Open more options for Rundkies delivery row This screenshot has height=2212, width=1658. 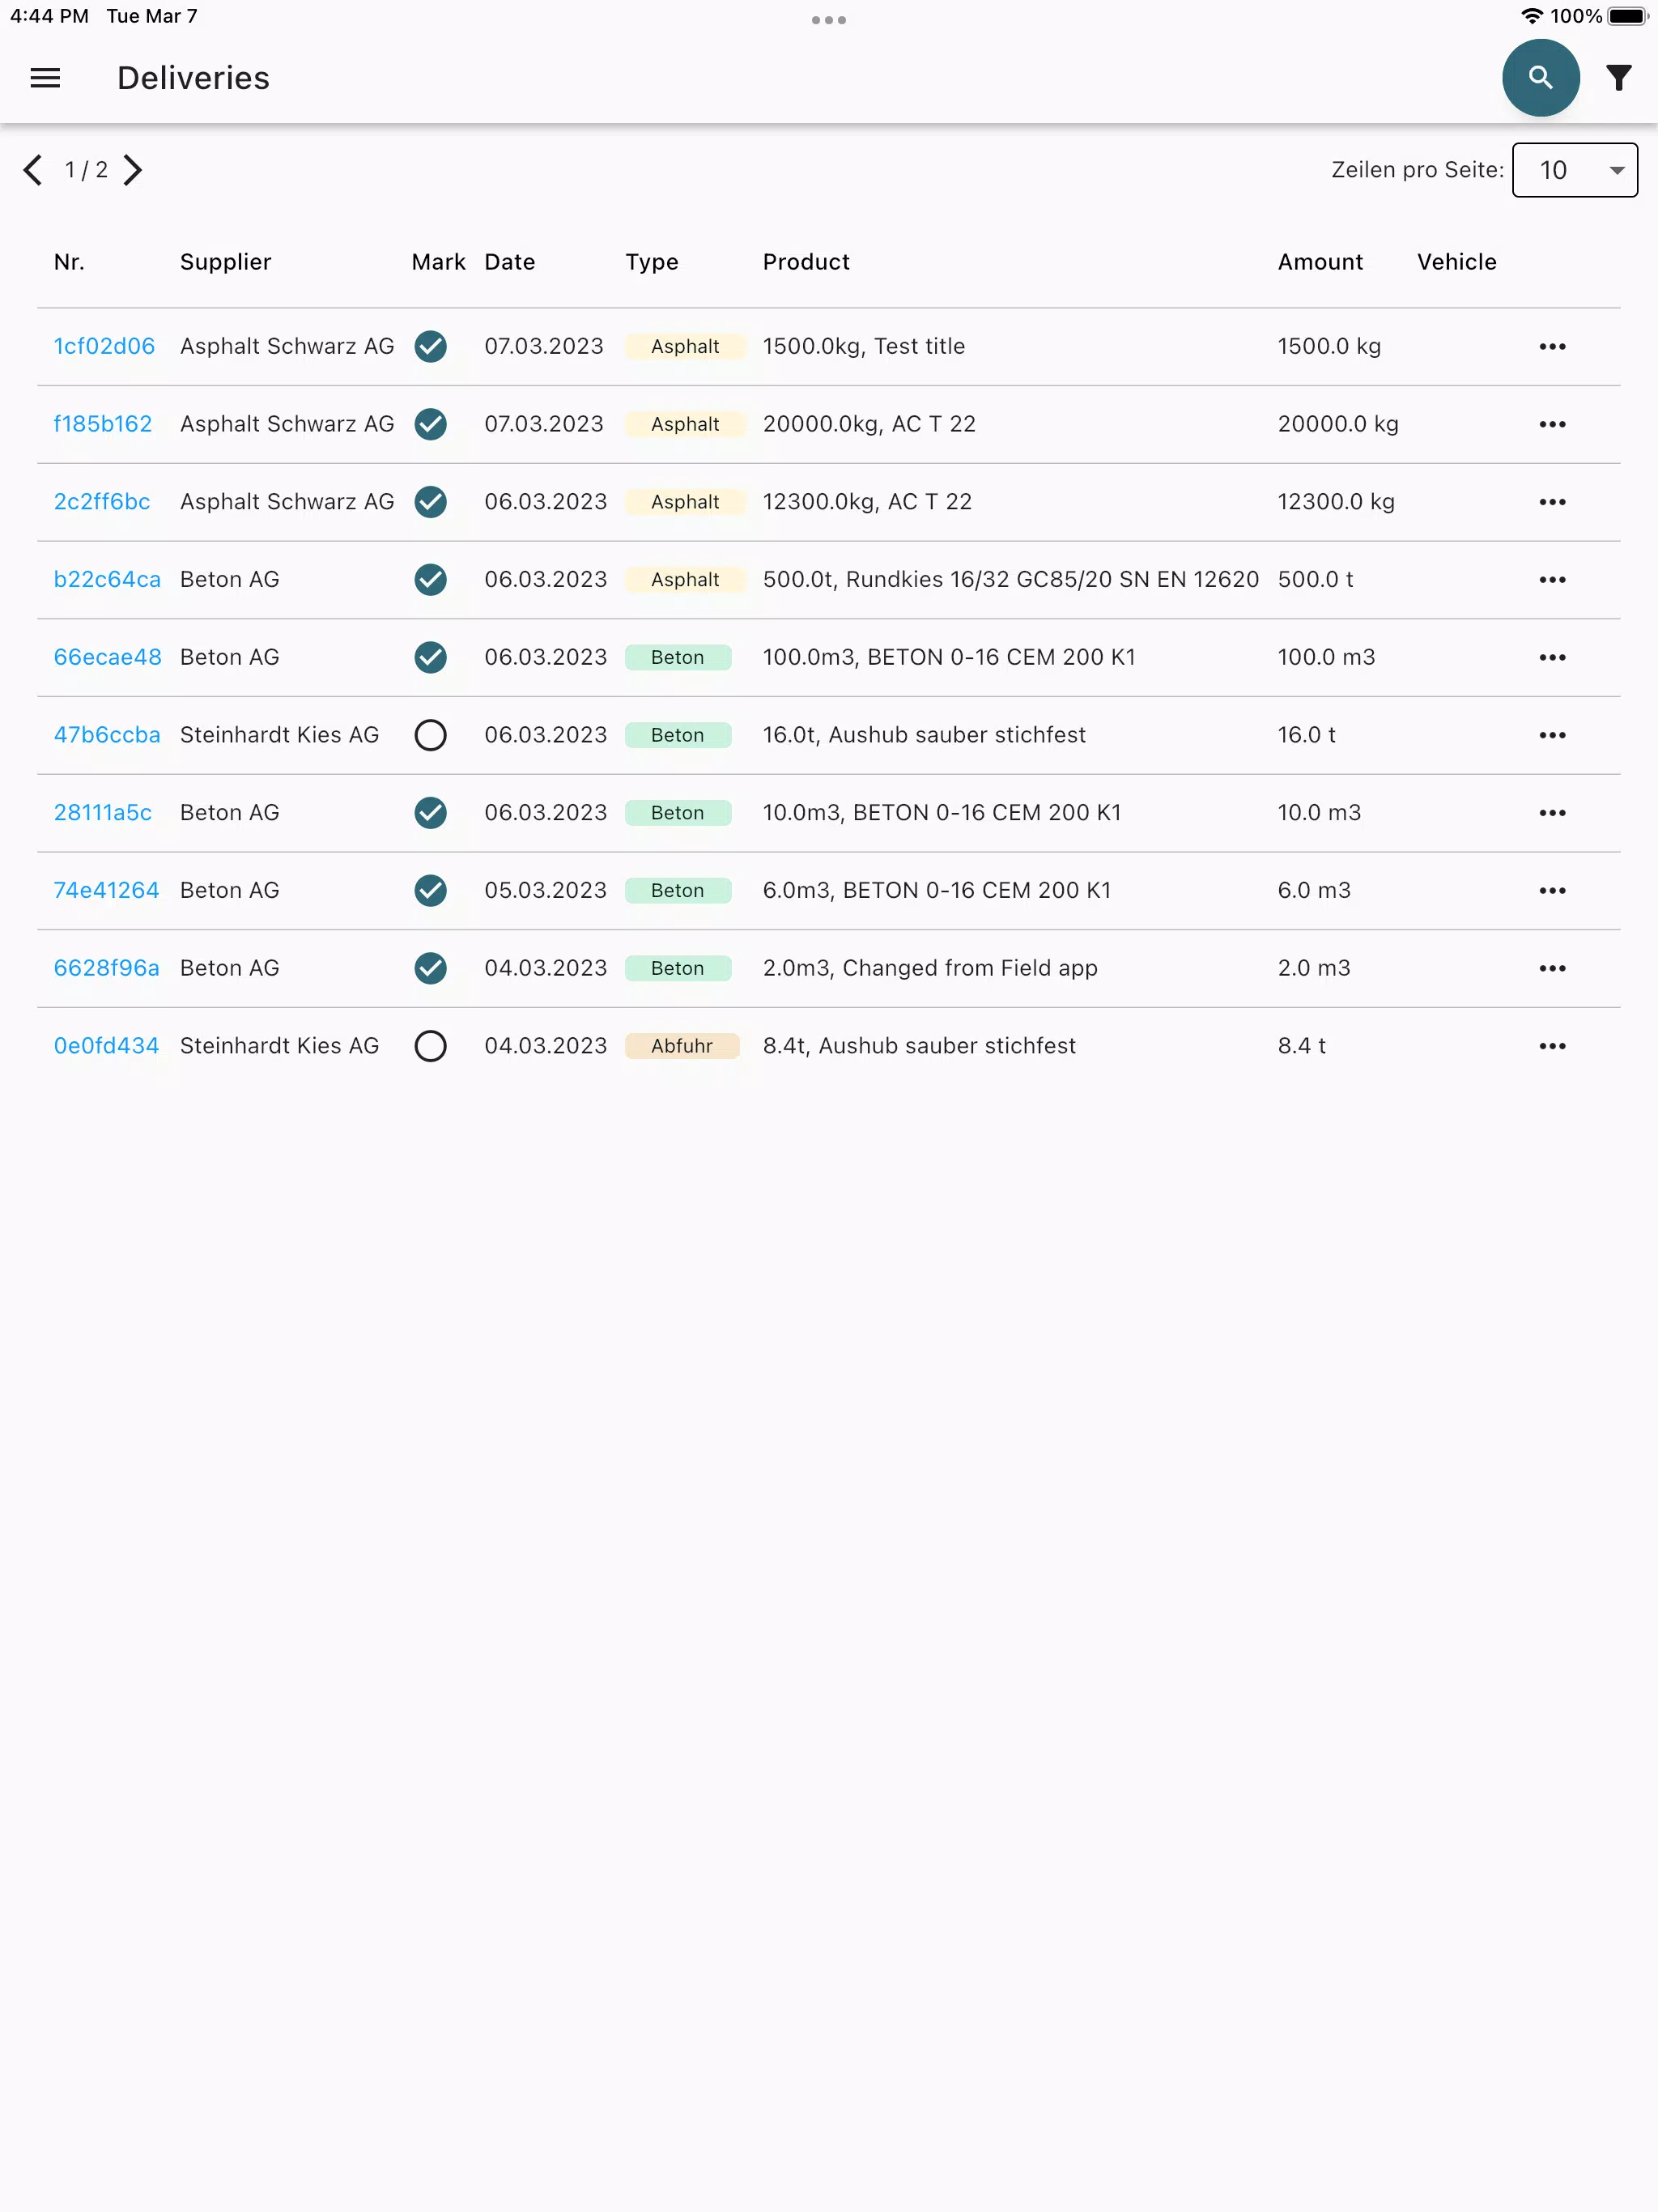[x=1552, y=579]
